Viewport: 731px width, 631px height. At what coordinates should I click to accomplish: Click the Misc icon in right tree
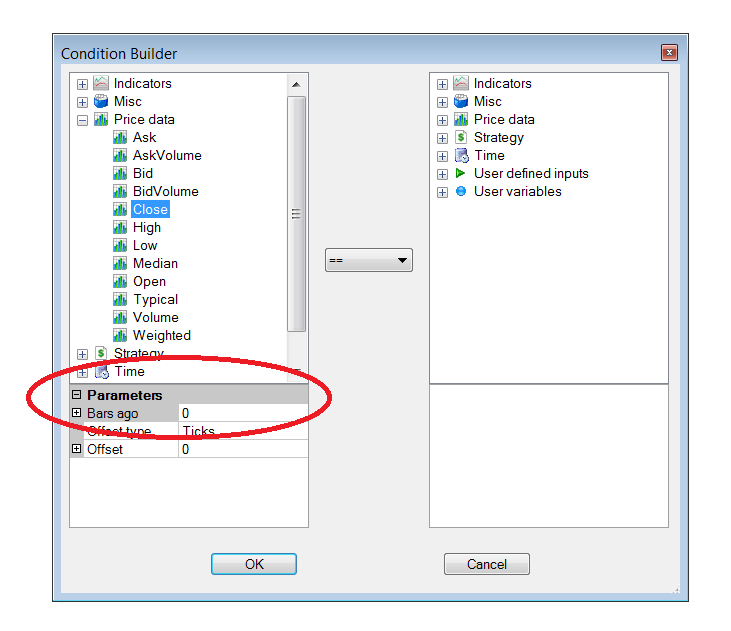pos(461,101)
